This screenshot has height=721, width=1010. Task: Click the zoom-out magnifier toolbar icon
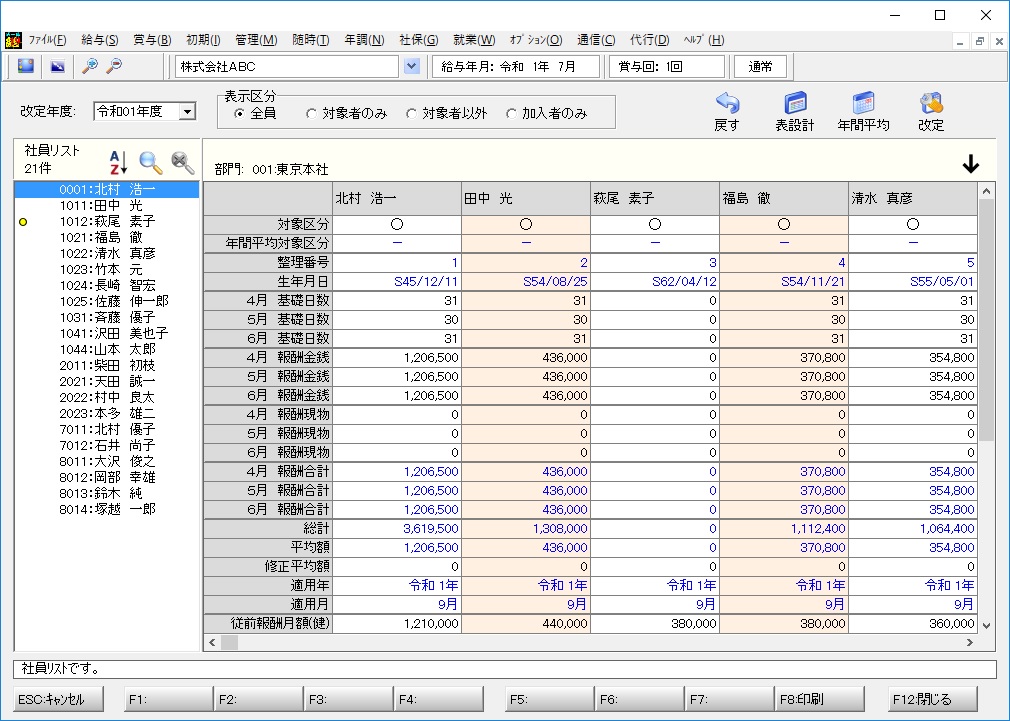point(114,66)
